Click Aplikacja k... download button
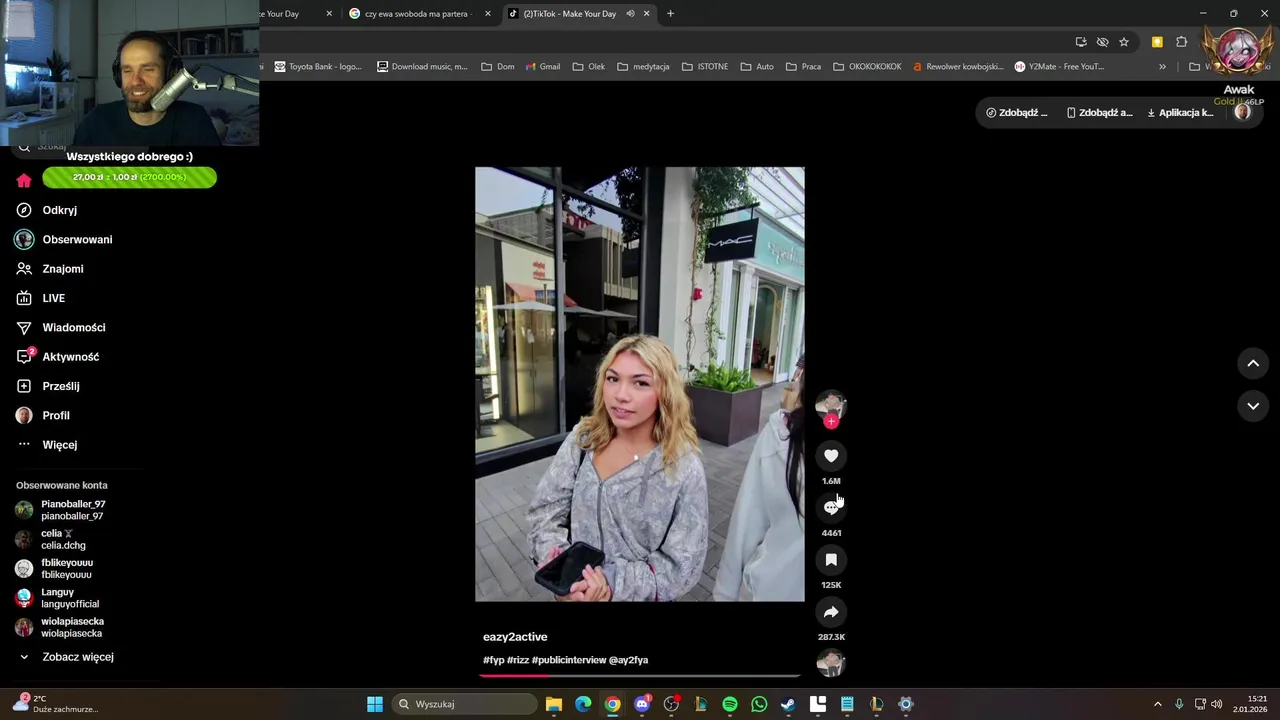This screenshot has width=1280, height=720. (1180, 112)
